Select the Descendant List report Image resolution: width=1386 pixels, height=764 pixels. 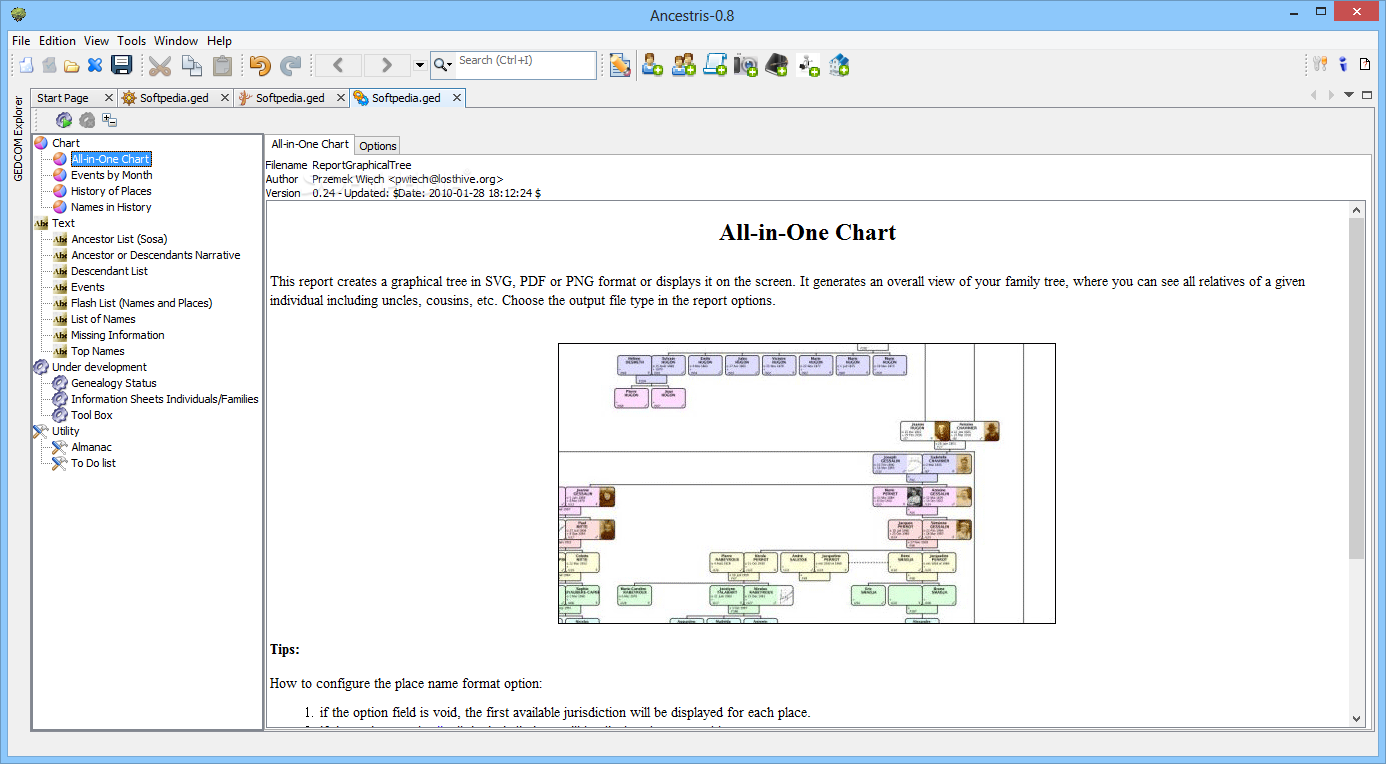click(109, 271)
